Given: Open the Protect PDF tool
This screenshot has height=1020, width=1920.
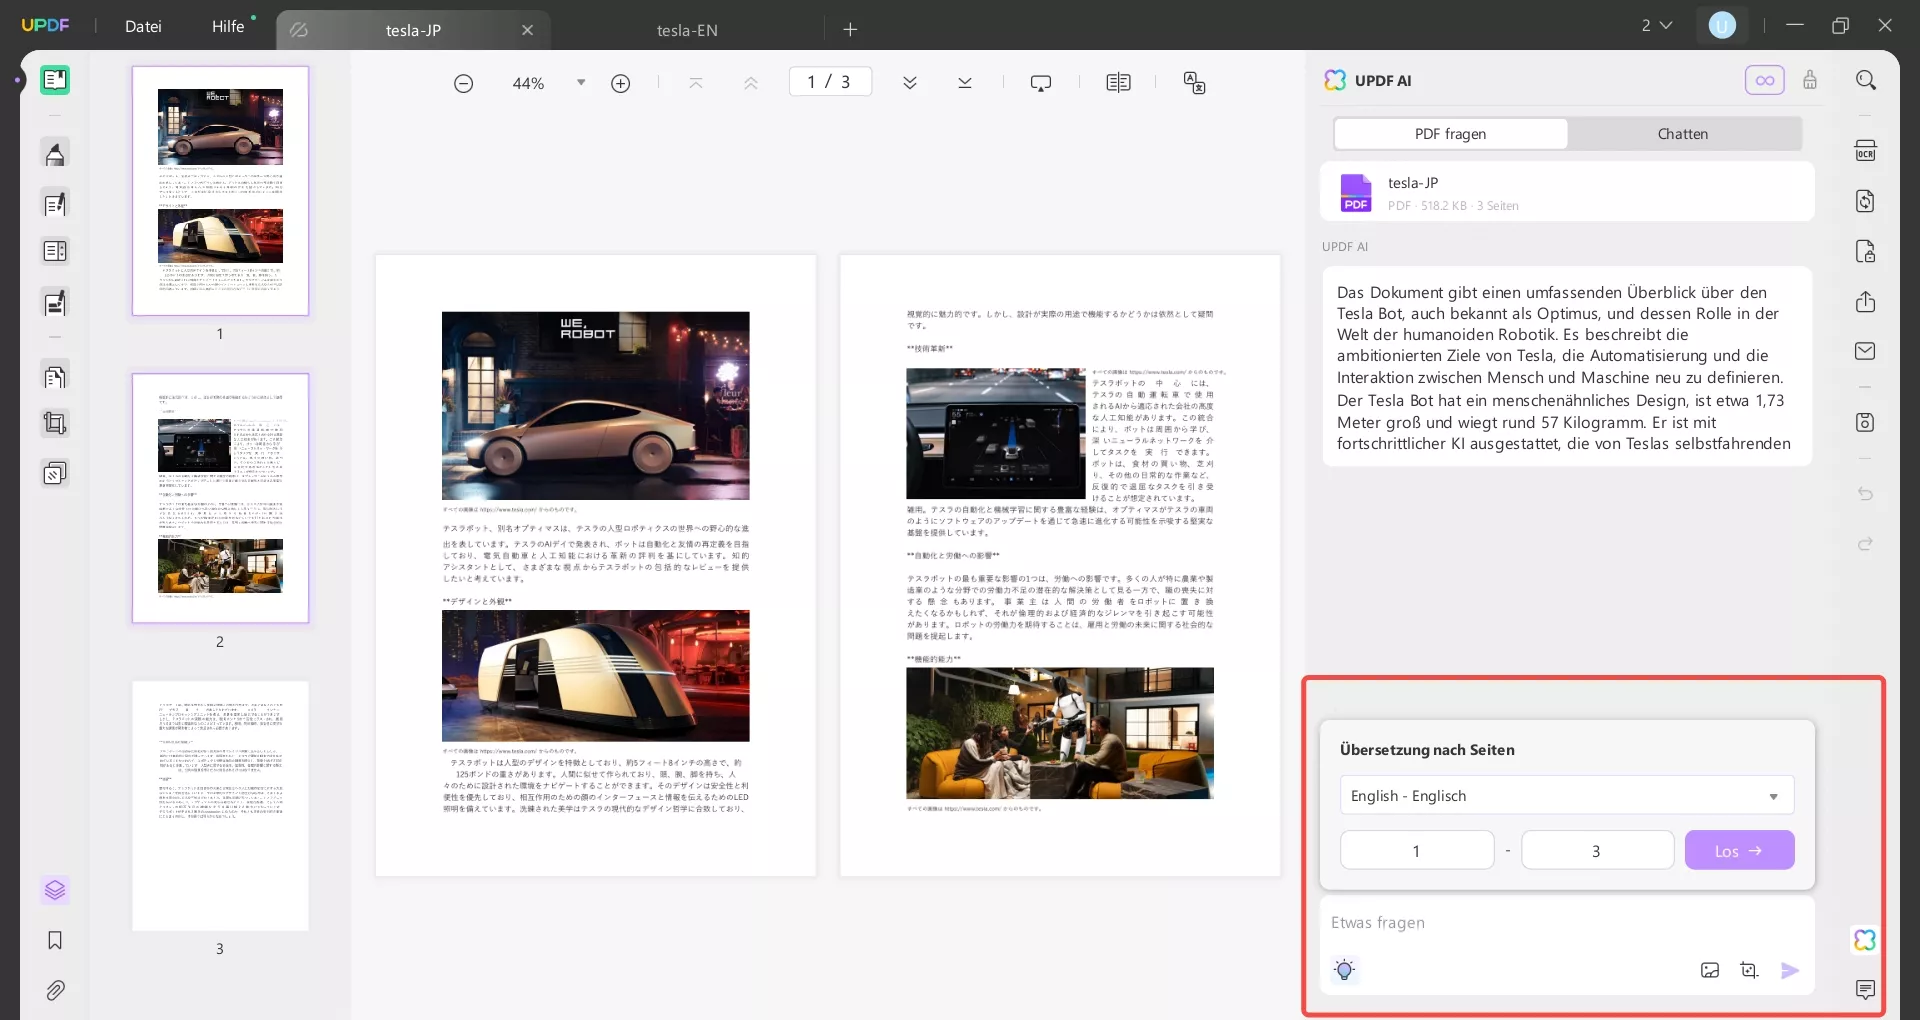Looking at the screenshot, I should [1867, 251].
